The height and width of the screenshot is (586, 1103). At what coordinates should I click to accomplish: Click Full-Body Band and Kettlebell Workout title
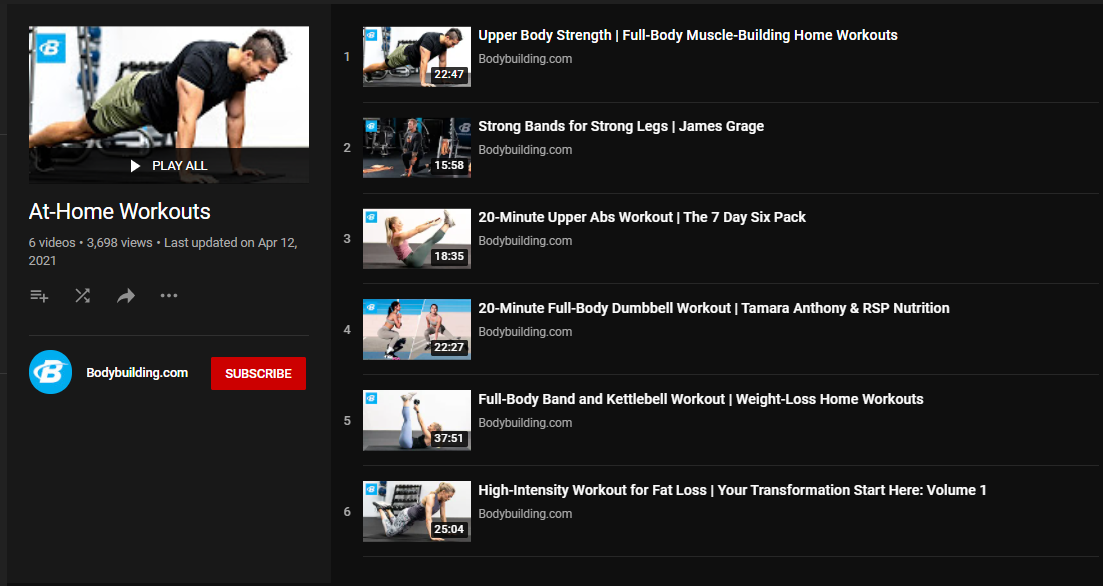(x=701, y=399)
